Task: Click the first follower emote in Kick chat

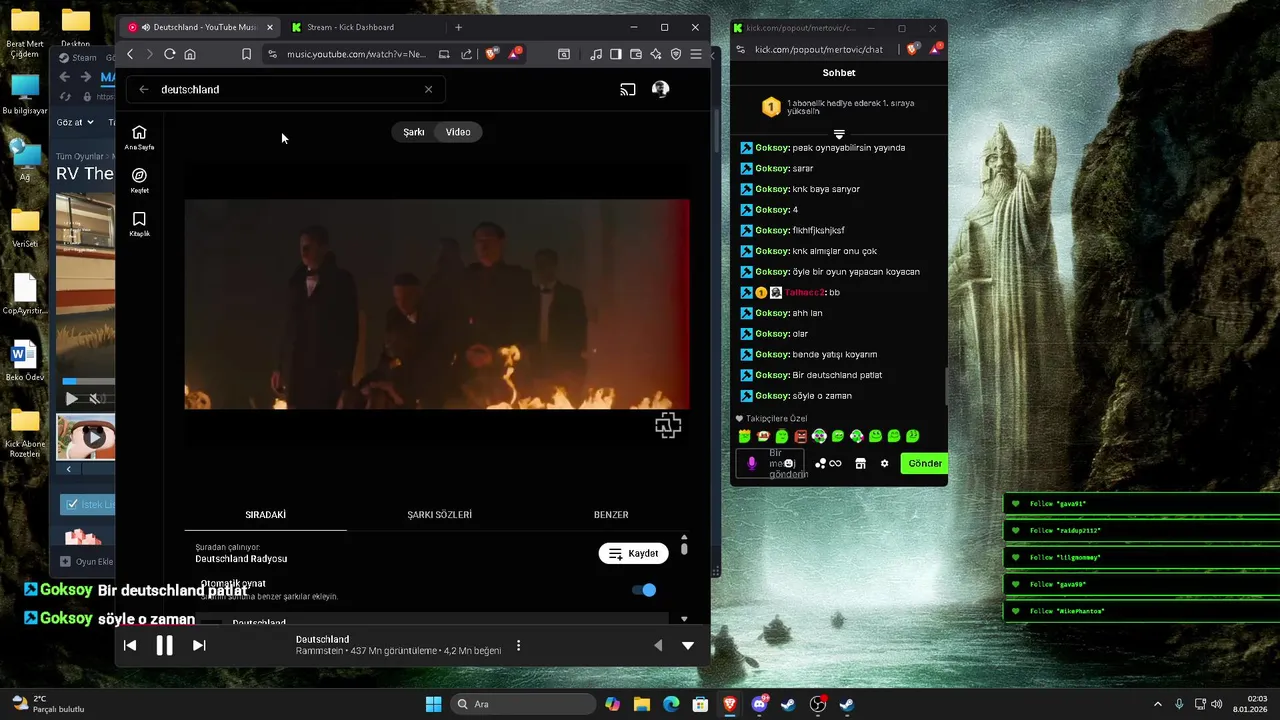Action: 744,436
